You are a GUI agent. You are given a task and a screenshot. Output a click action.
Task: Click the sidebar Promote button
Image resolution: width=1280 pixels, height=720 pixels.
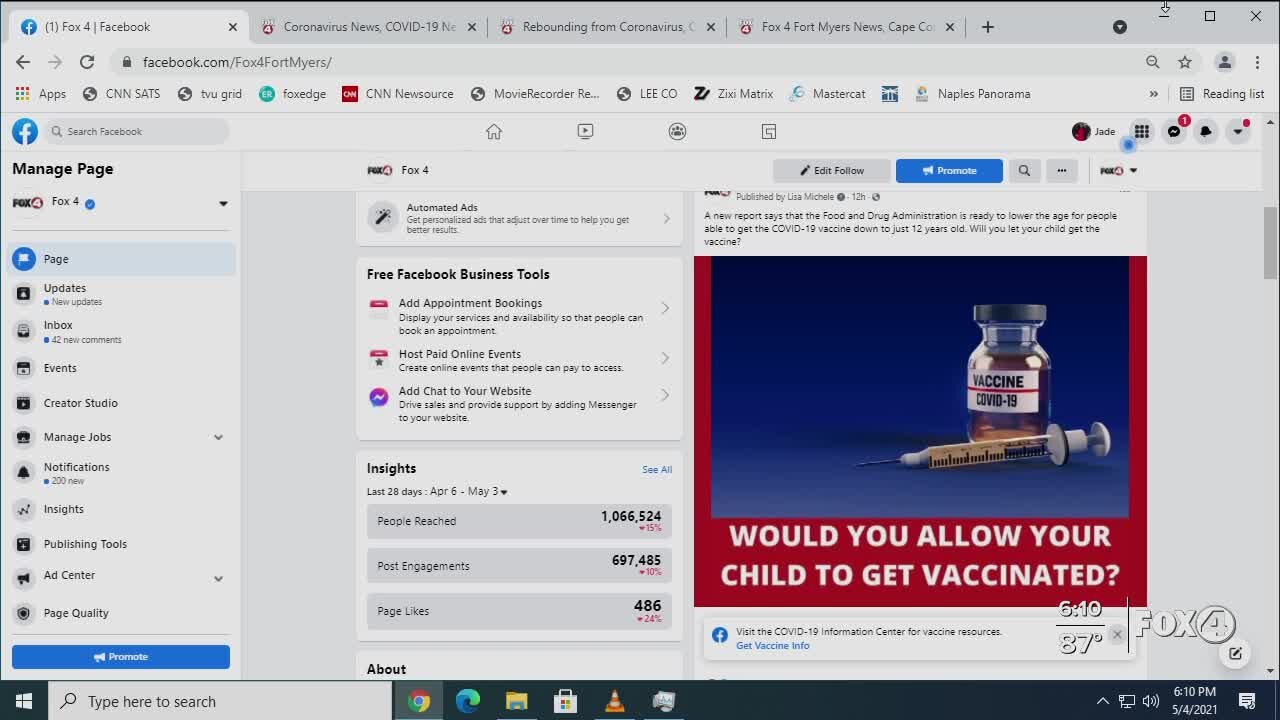pyautogui.click(x=121, y=656)
